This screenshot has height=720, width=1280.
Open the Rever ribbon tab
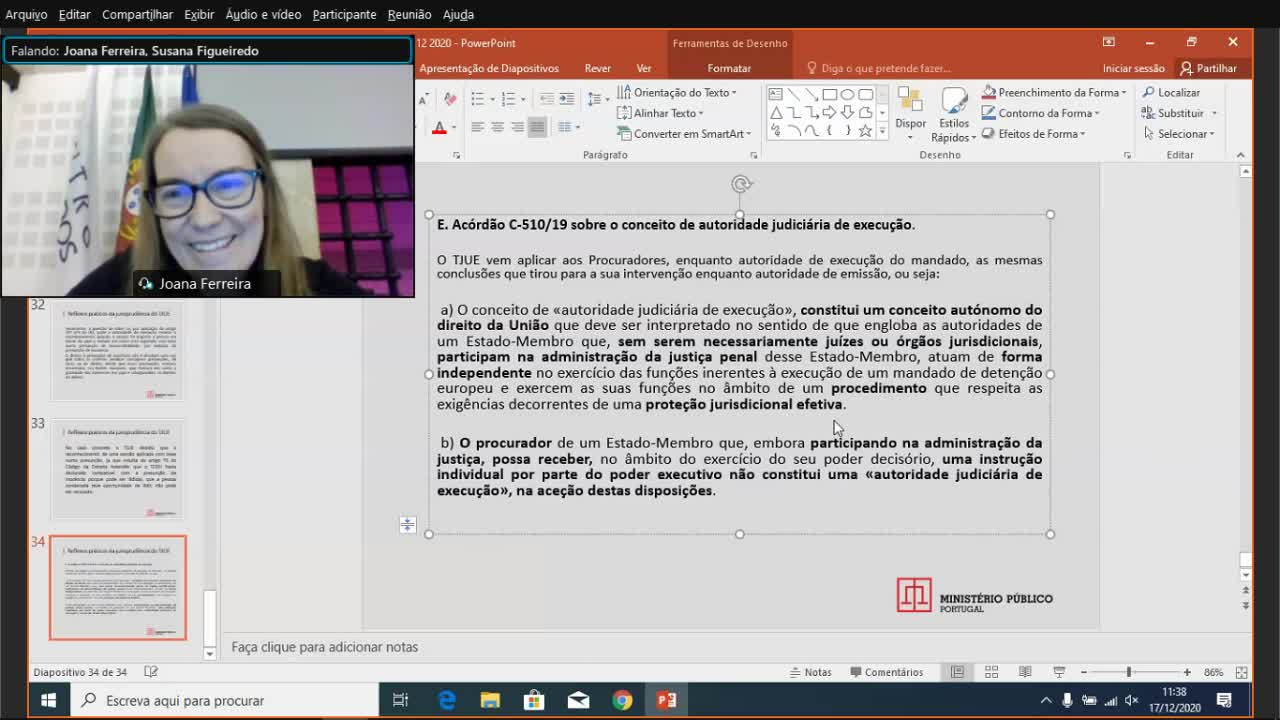[598, 68]
